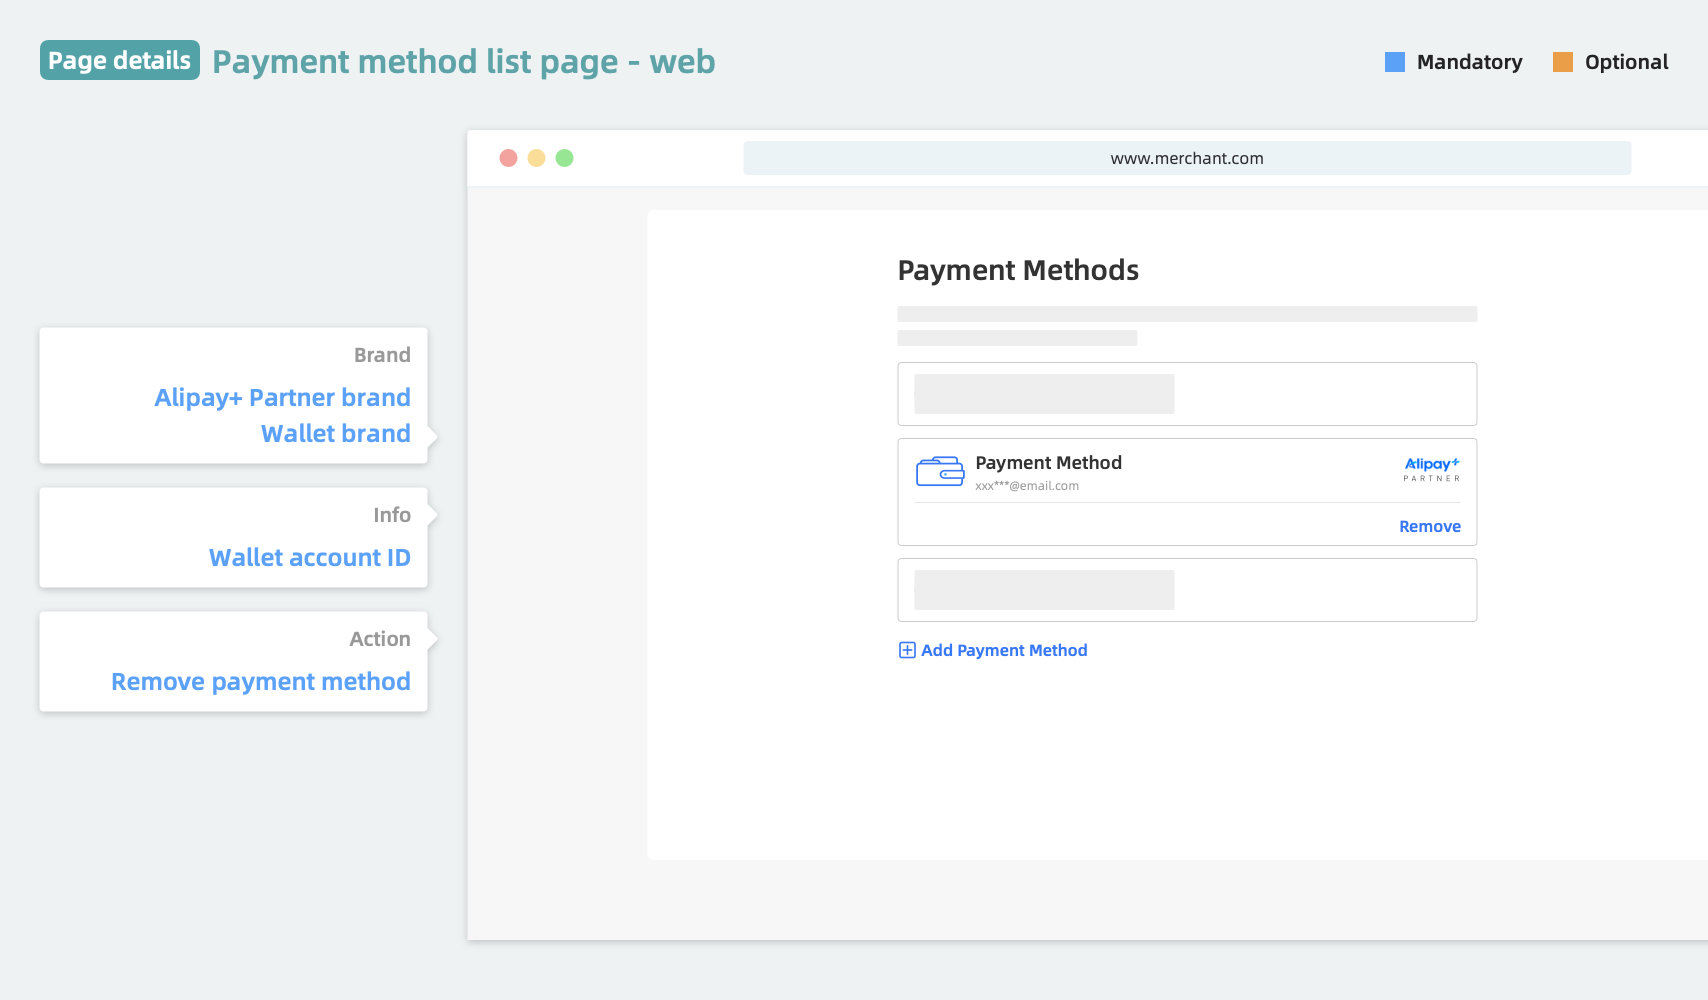Click the yellow minimize window dot
This screenshot has height=1000, width=1708.
pos(536,158)
